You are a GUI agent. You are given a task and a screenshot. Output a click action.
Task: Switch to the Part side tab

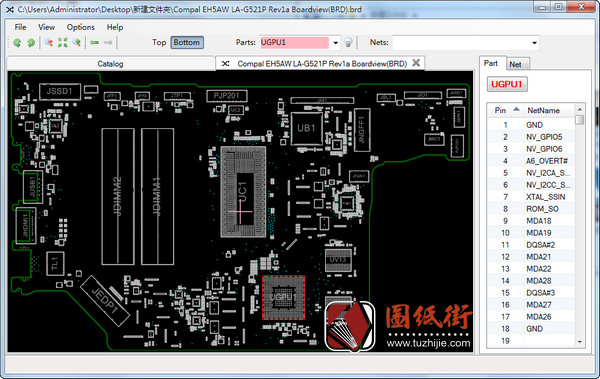tap(491, 63)
